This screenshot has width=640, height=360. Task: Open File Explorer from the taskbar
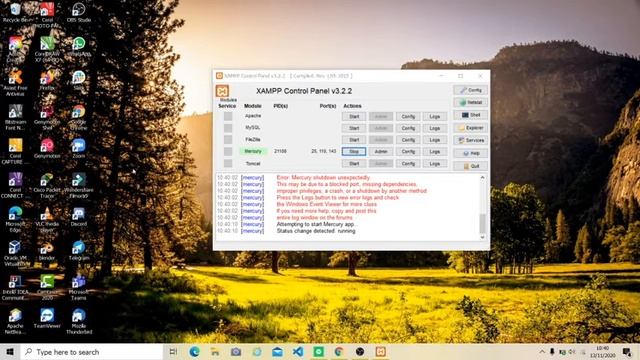click(x=215, y=351)
